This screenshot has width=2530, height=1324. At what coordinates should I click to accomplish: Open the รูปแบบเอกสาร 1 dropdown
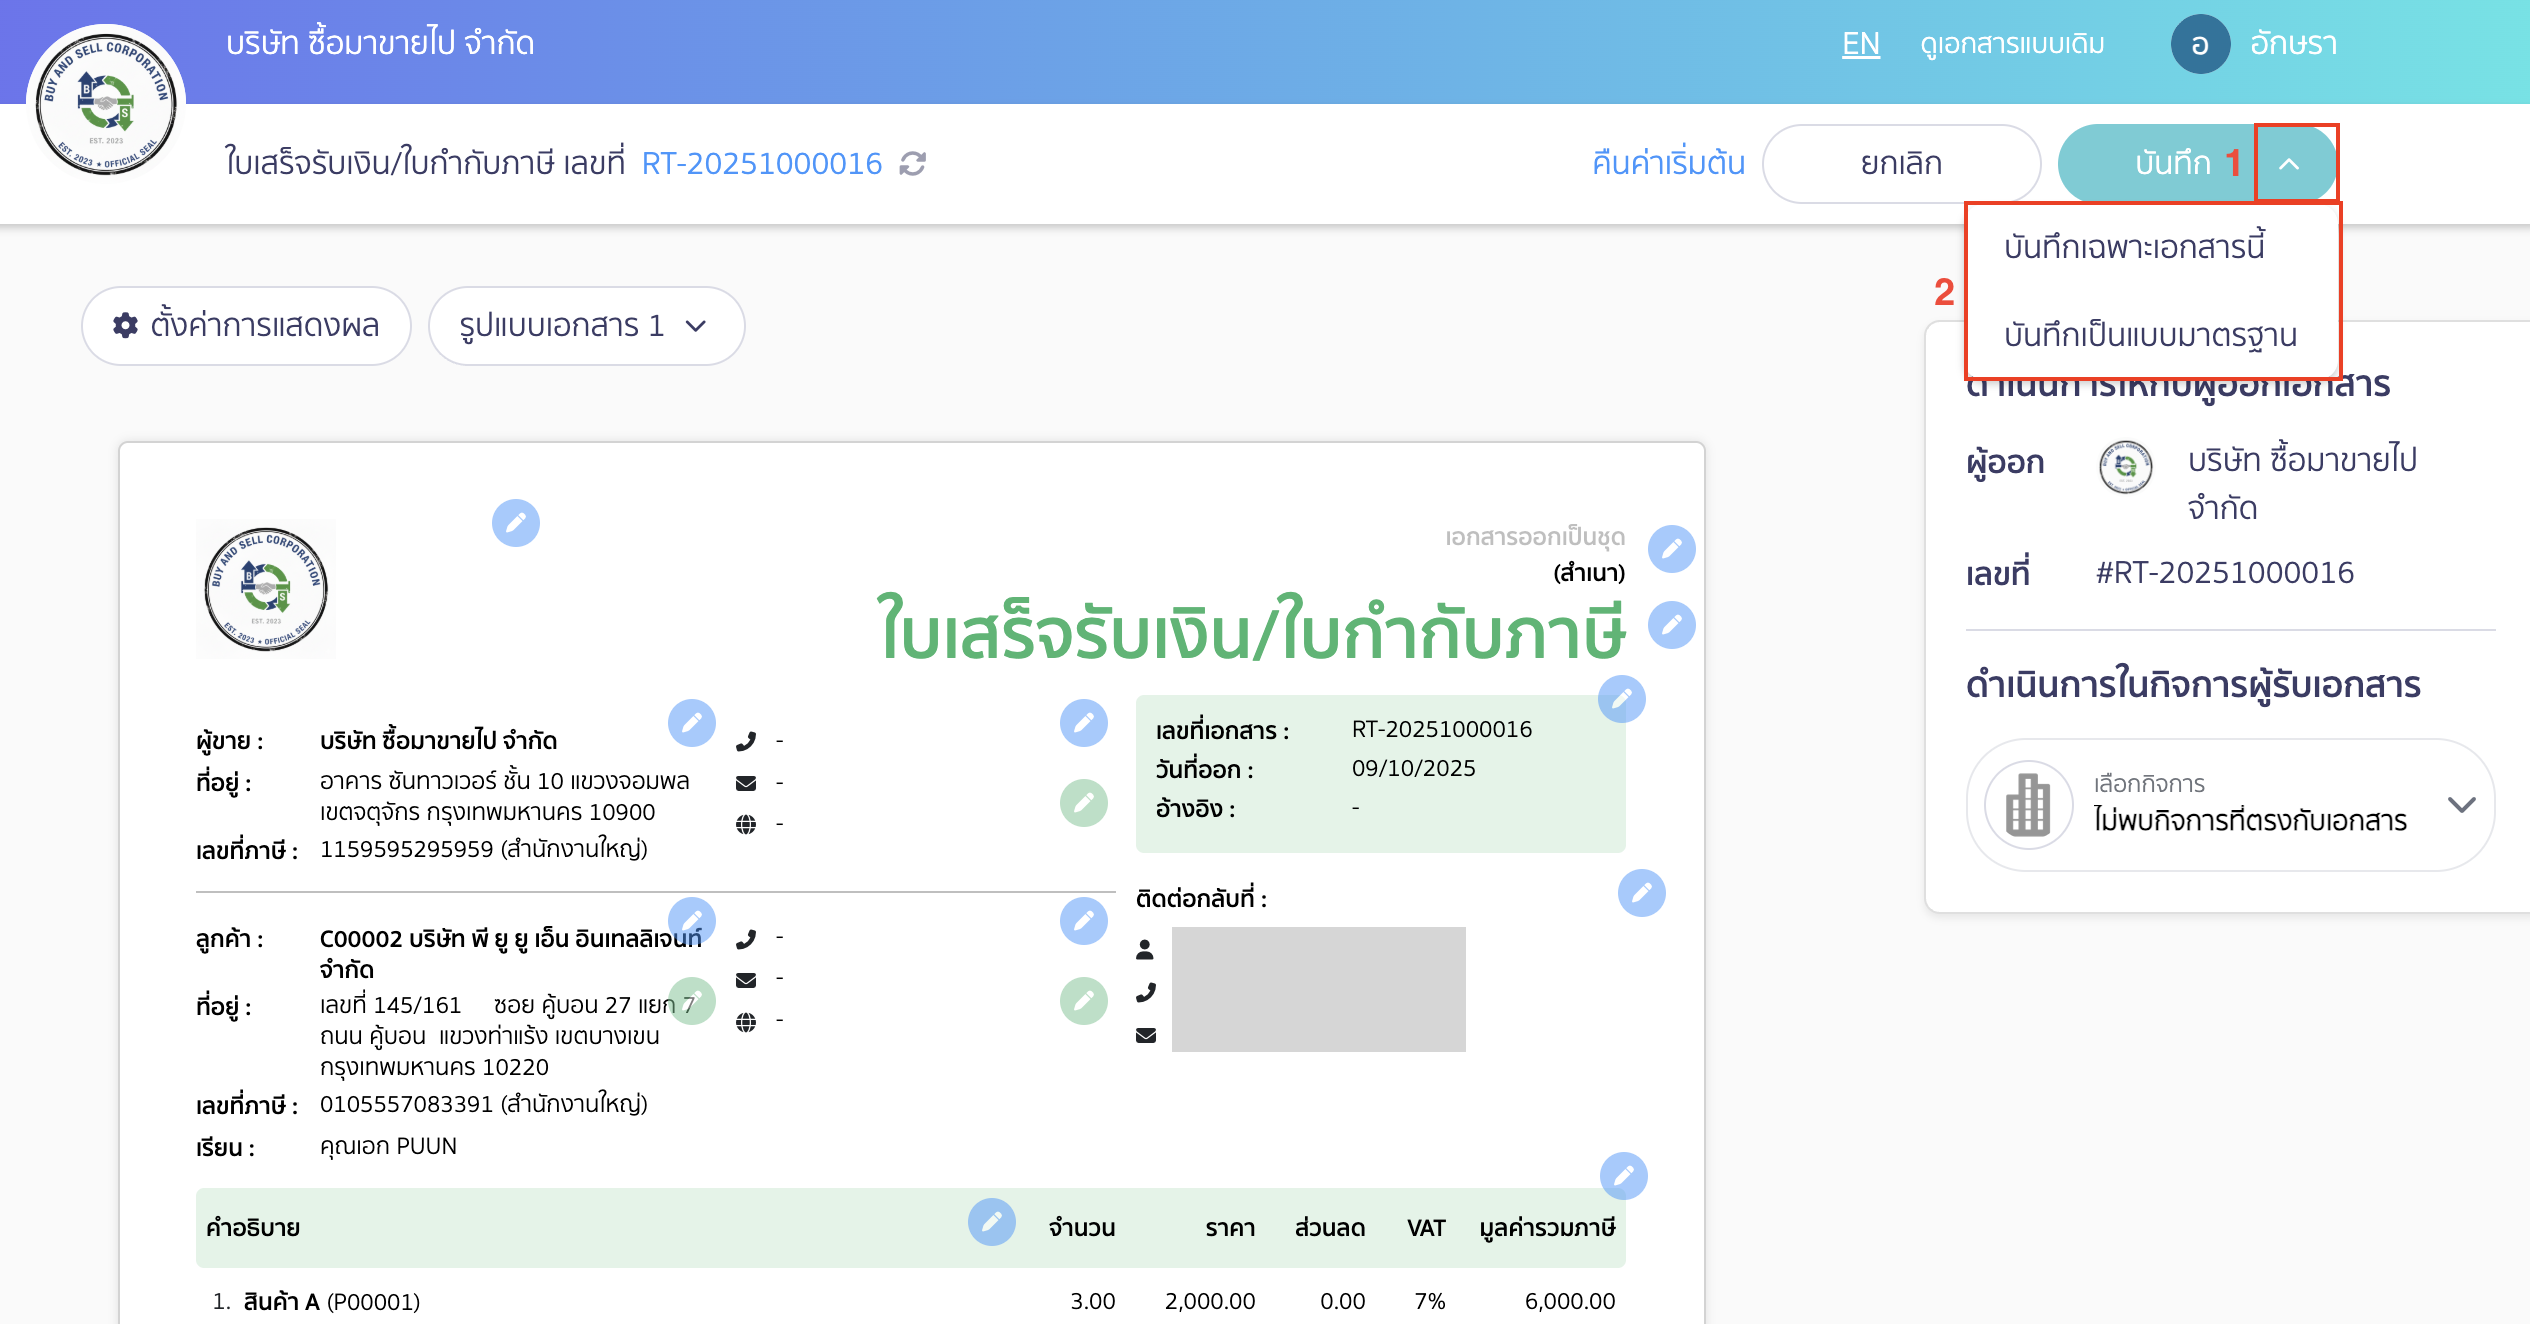(x=587, y=326)
